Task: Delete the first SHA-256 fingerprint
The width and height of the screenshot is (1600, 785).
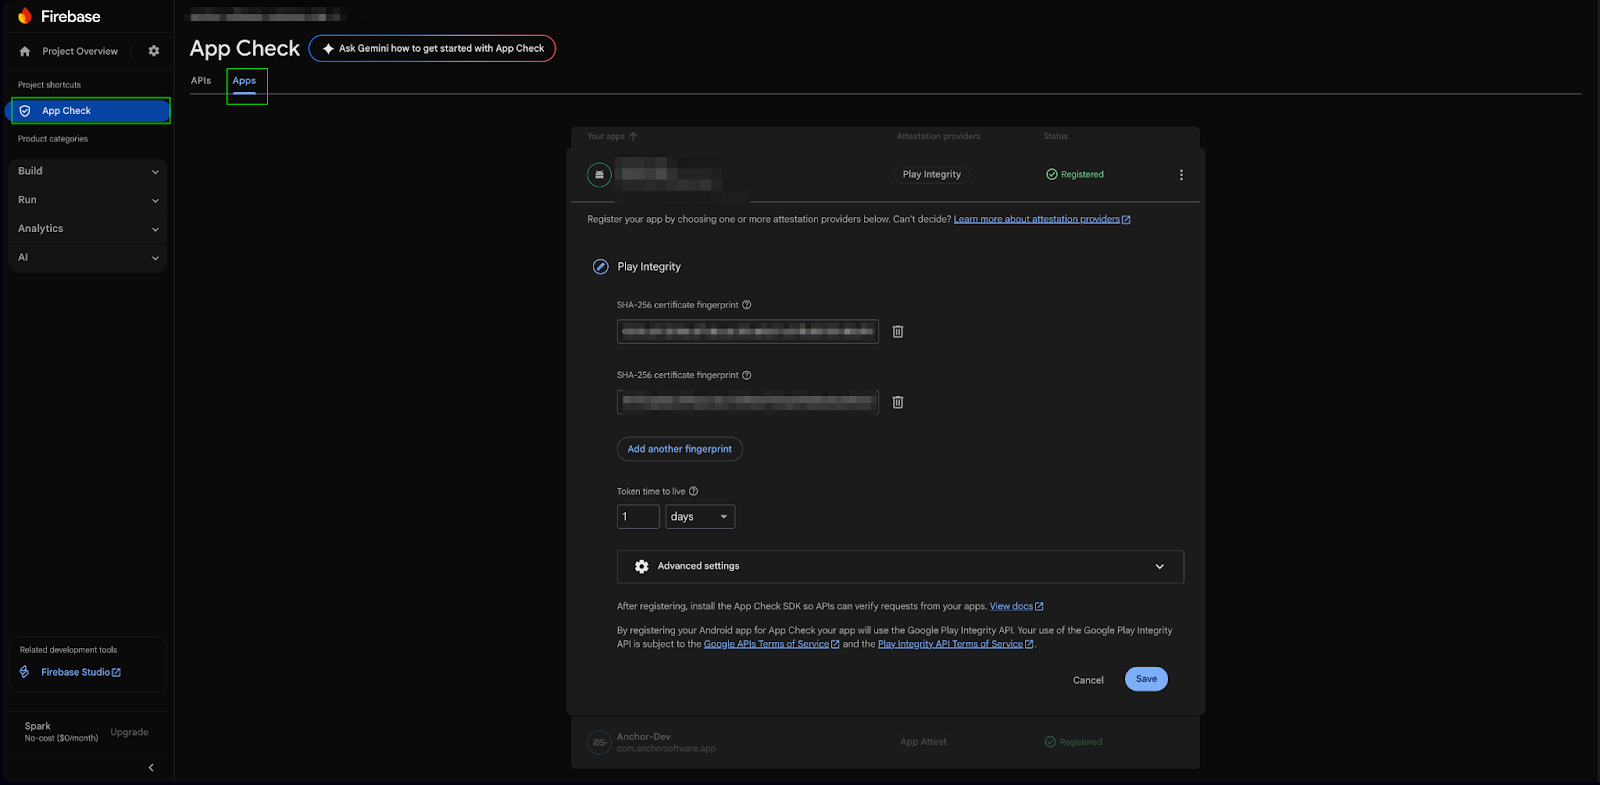Action: click(x=898, y=332)
